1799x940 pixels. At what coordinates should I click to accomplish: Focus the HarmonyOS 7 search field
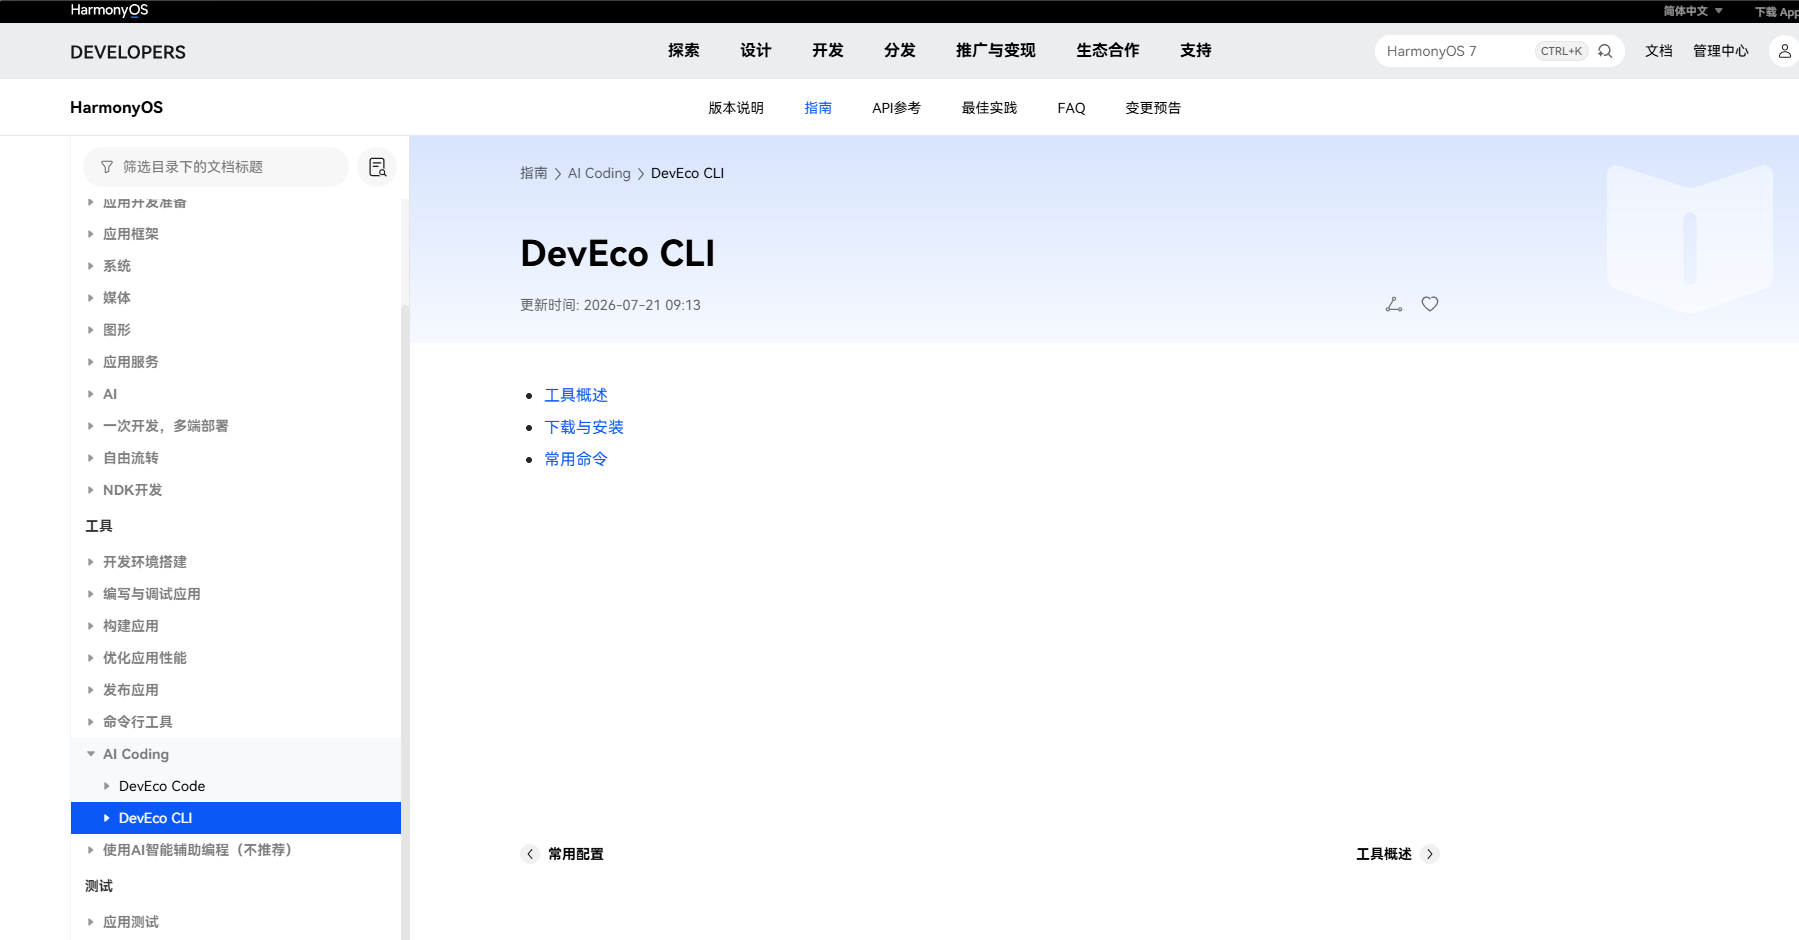1455,51
